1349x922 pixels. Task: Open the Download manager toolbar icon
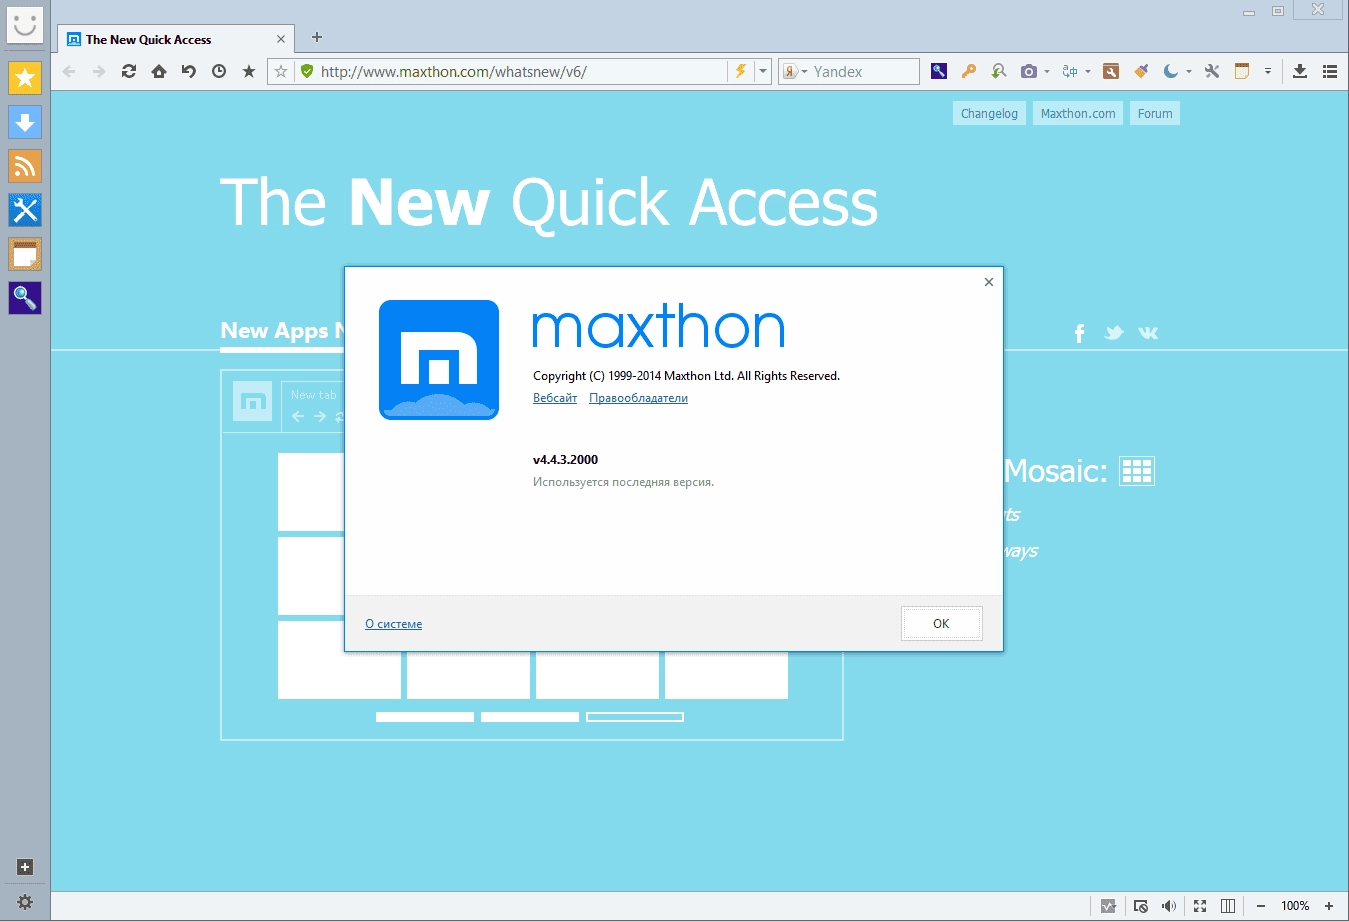[1300, 71]
